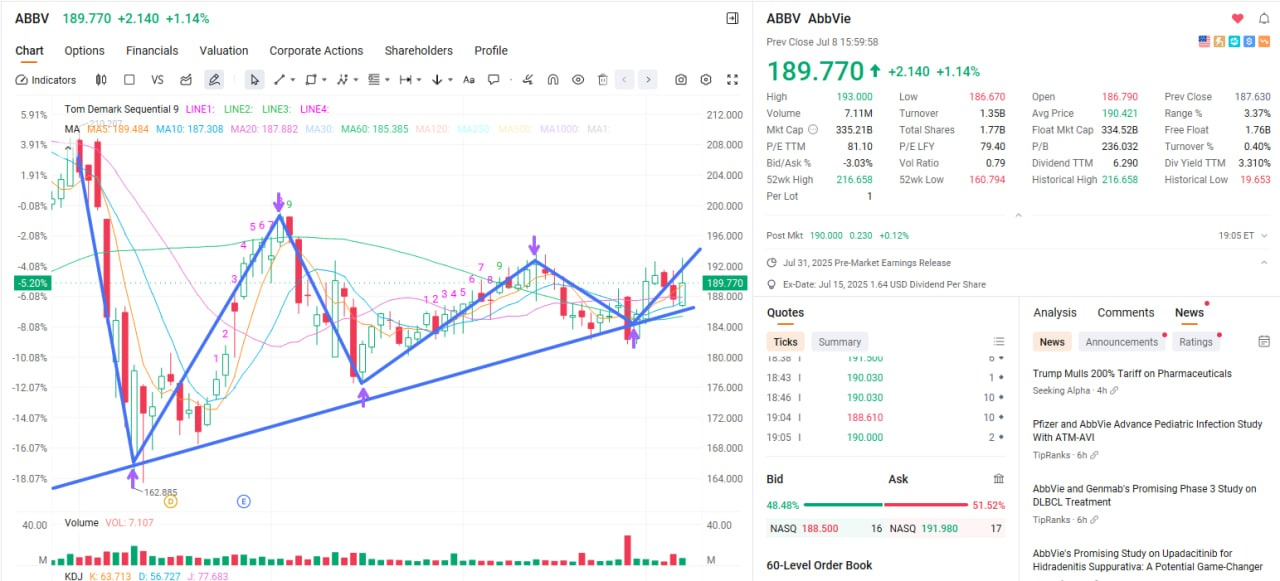Expand the wave pattern tool dropdown
This screenshot has width=1280, height=581.
pyautogui.click(x=356, y=80)
